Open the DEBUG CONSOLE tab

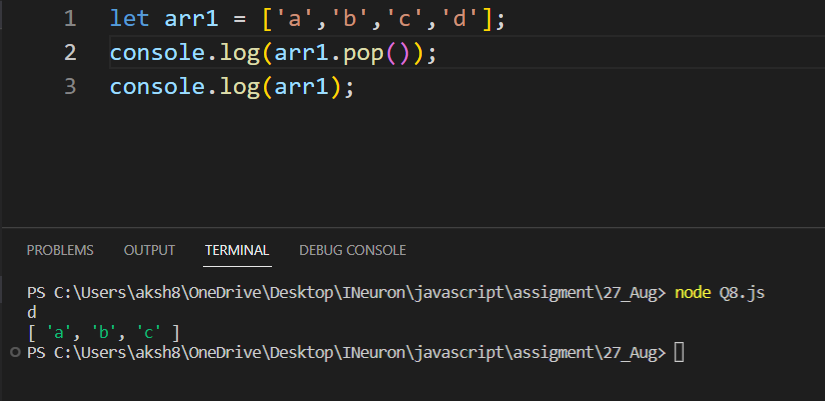tap(353, 250)
